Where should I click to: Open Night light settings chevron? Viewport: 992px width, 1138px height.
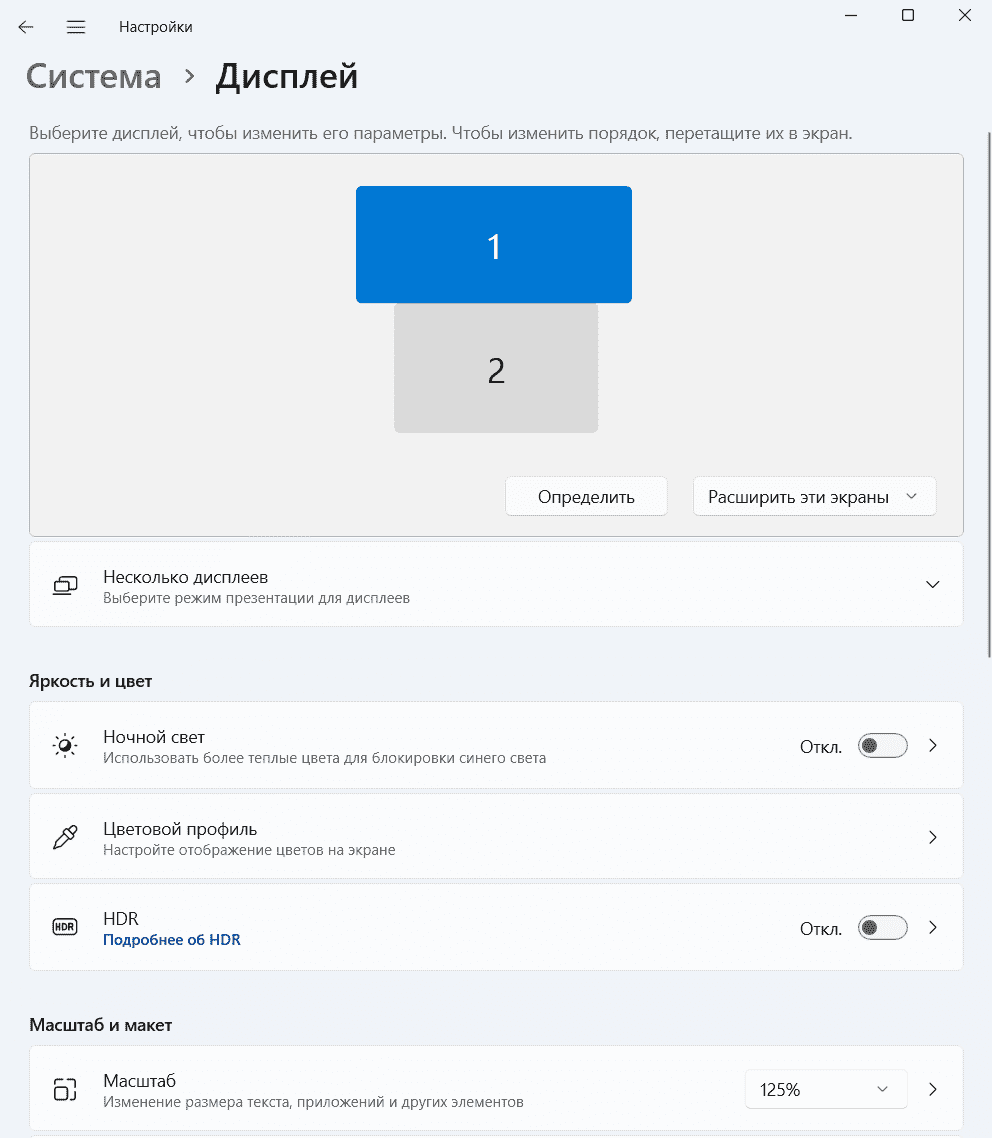(933, 746)
